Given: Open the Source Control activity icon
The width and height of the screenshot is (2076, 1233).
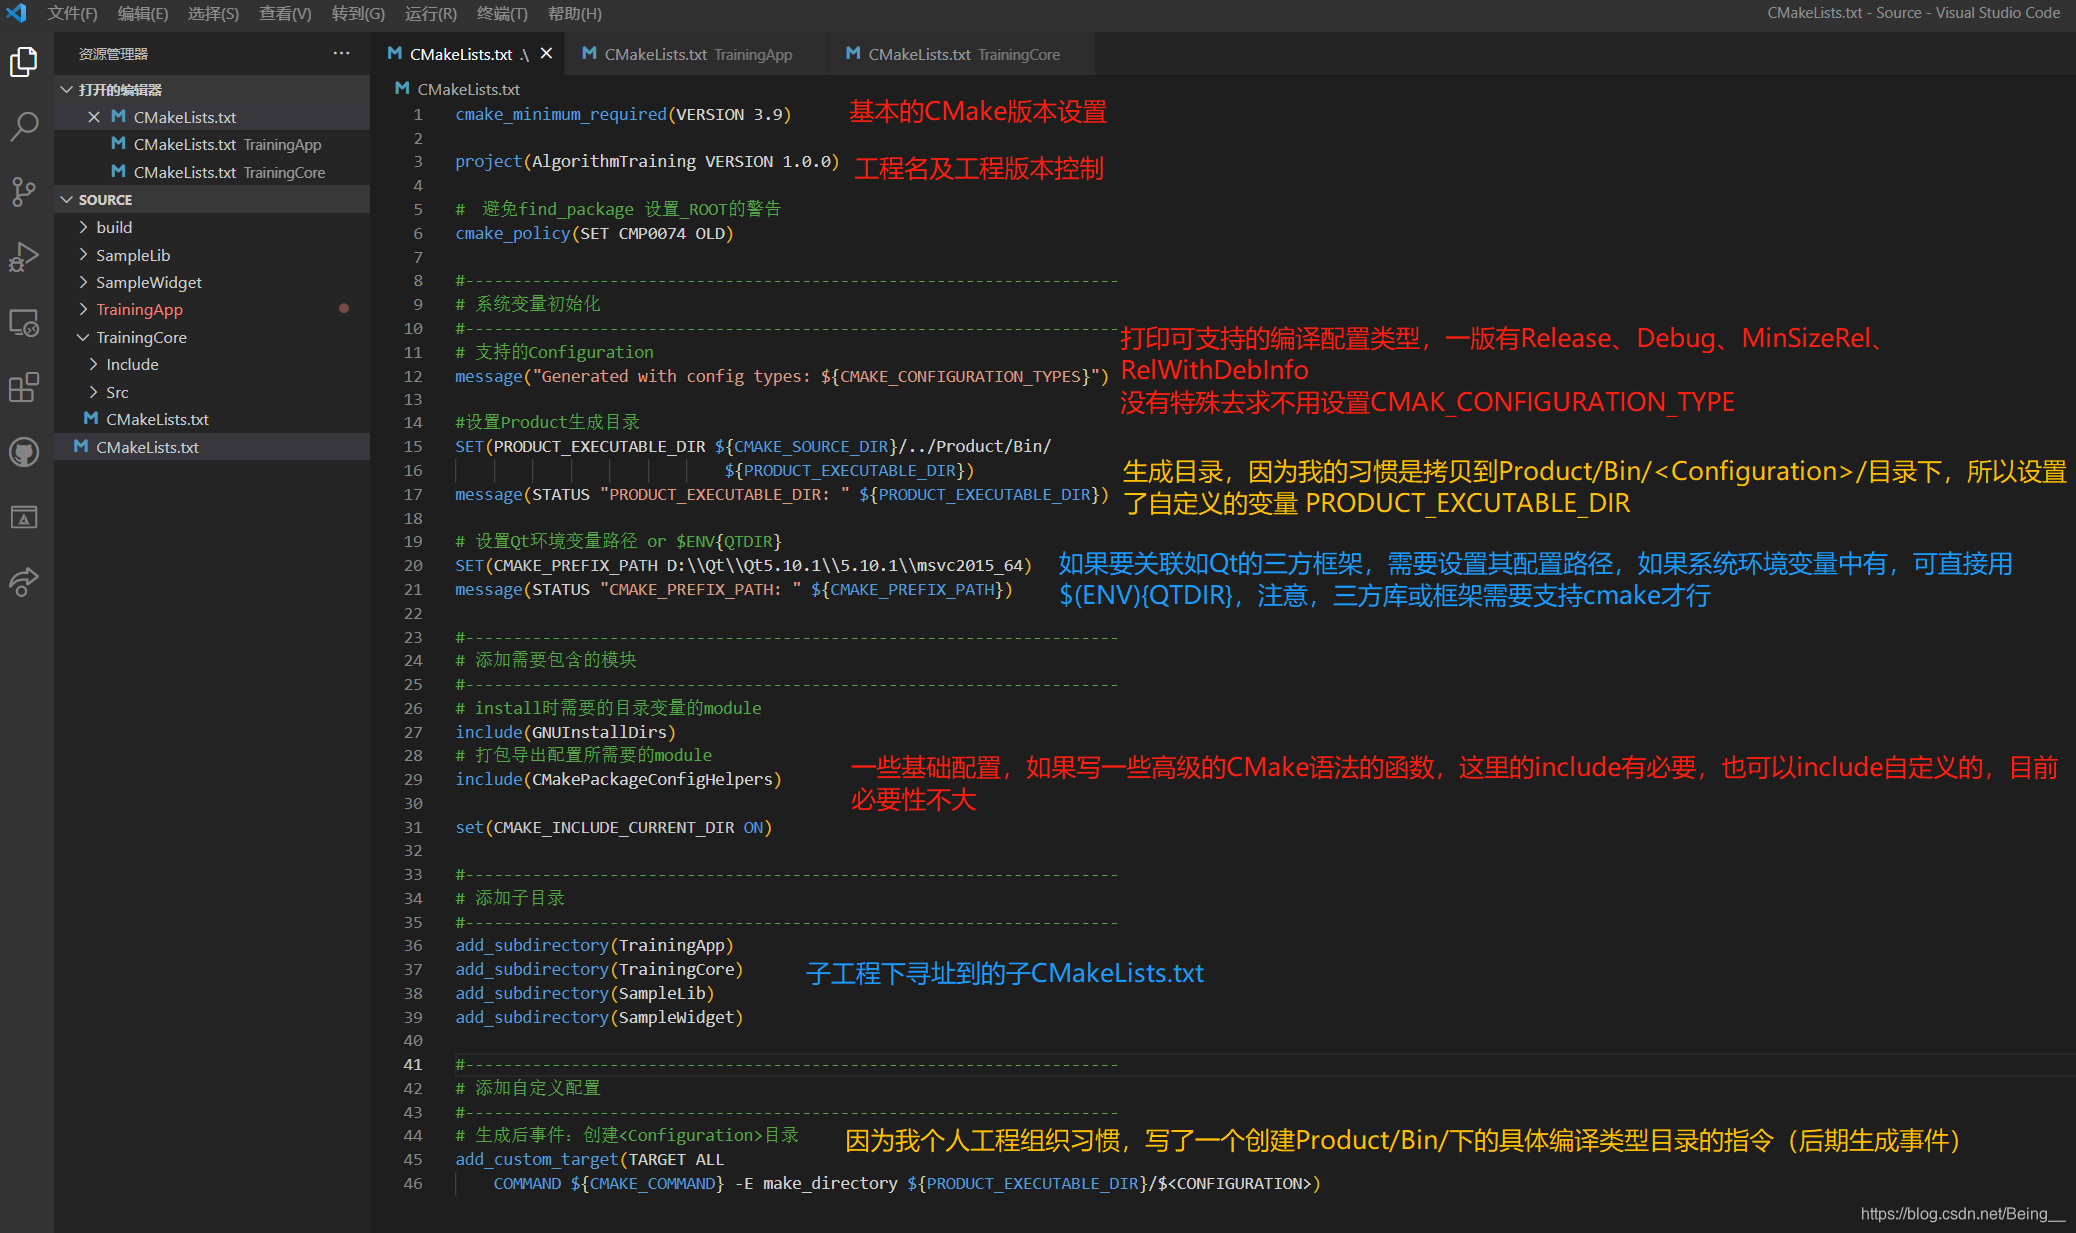Looking at the screenshot, I should click(24, 191).
